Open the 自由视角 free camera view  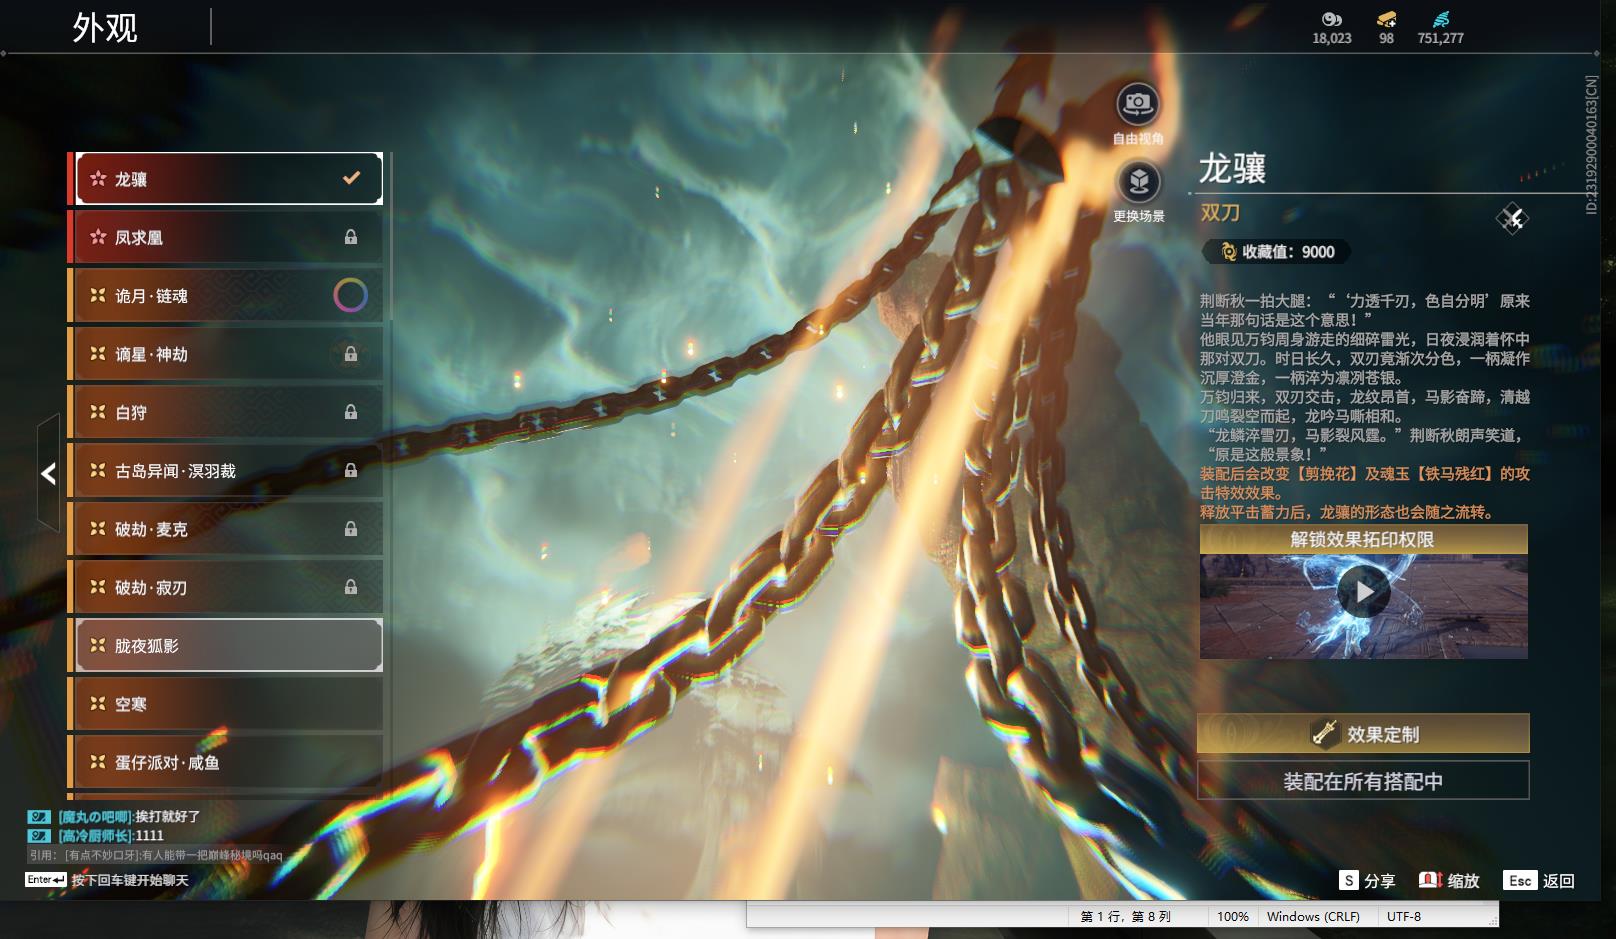pos(1138,103)
